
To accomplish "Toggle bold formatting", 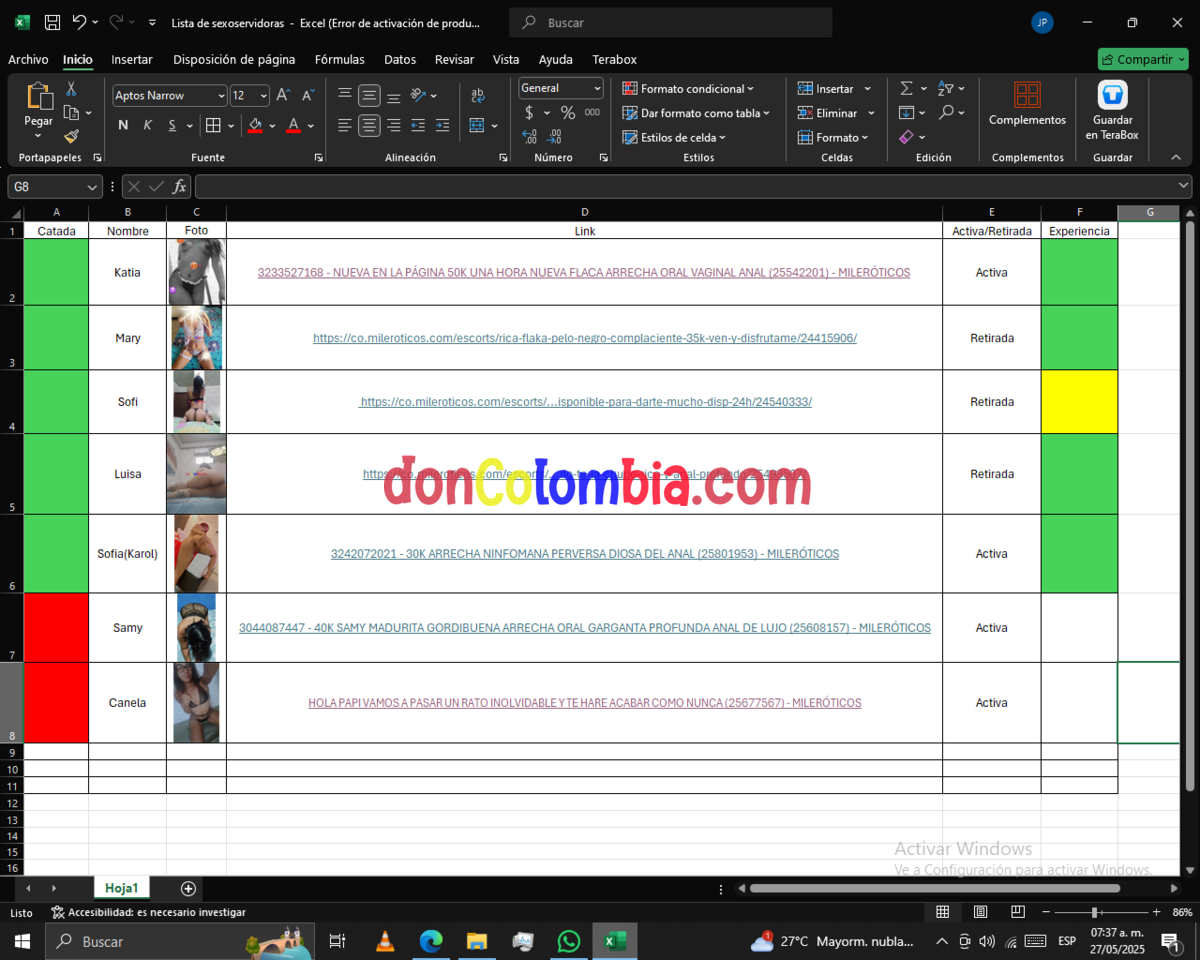I will (x=122, y=125).
